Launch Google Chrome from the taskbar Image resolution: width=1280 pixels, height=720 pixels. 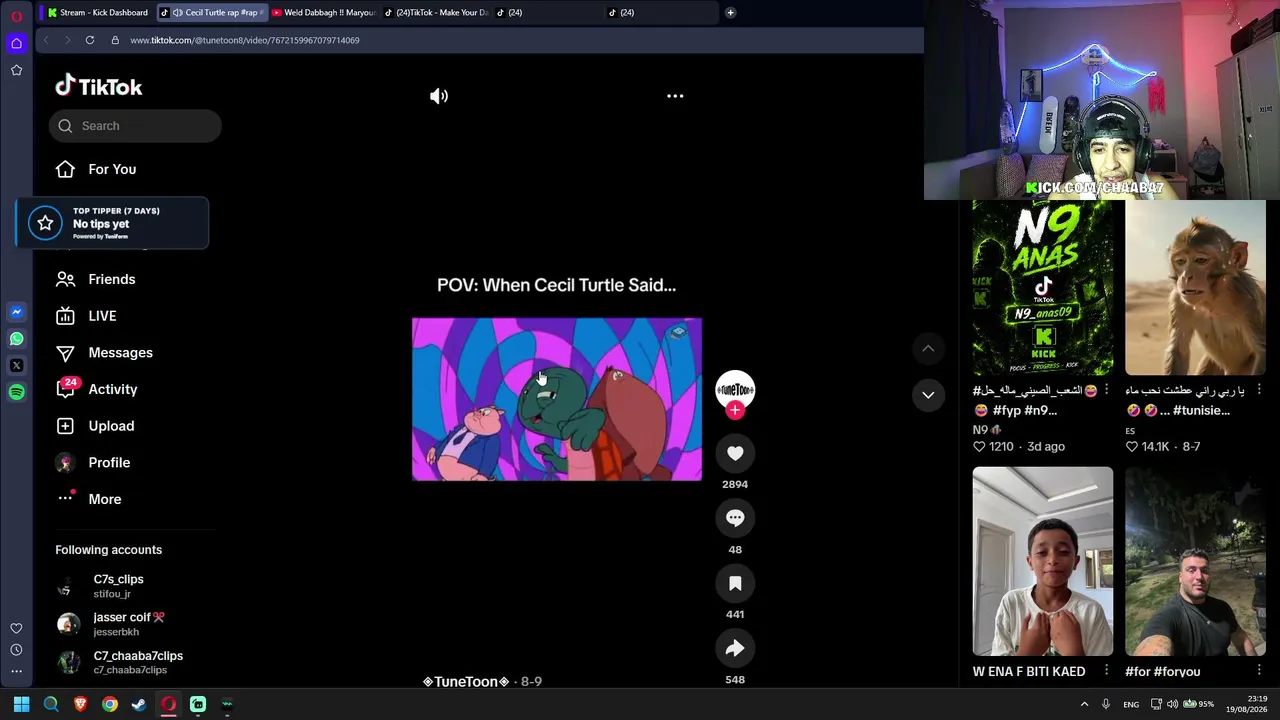110,704
